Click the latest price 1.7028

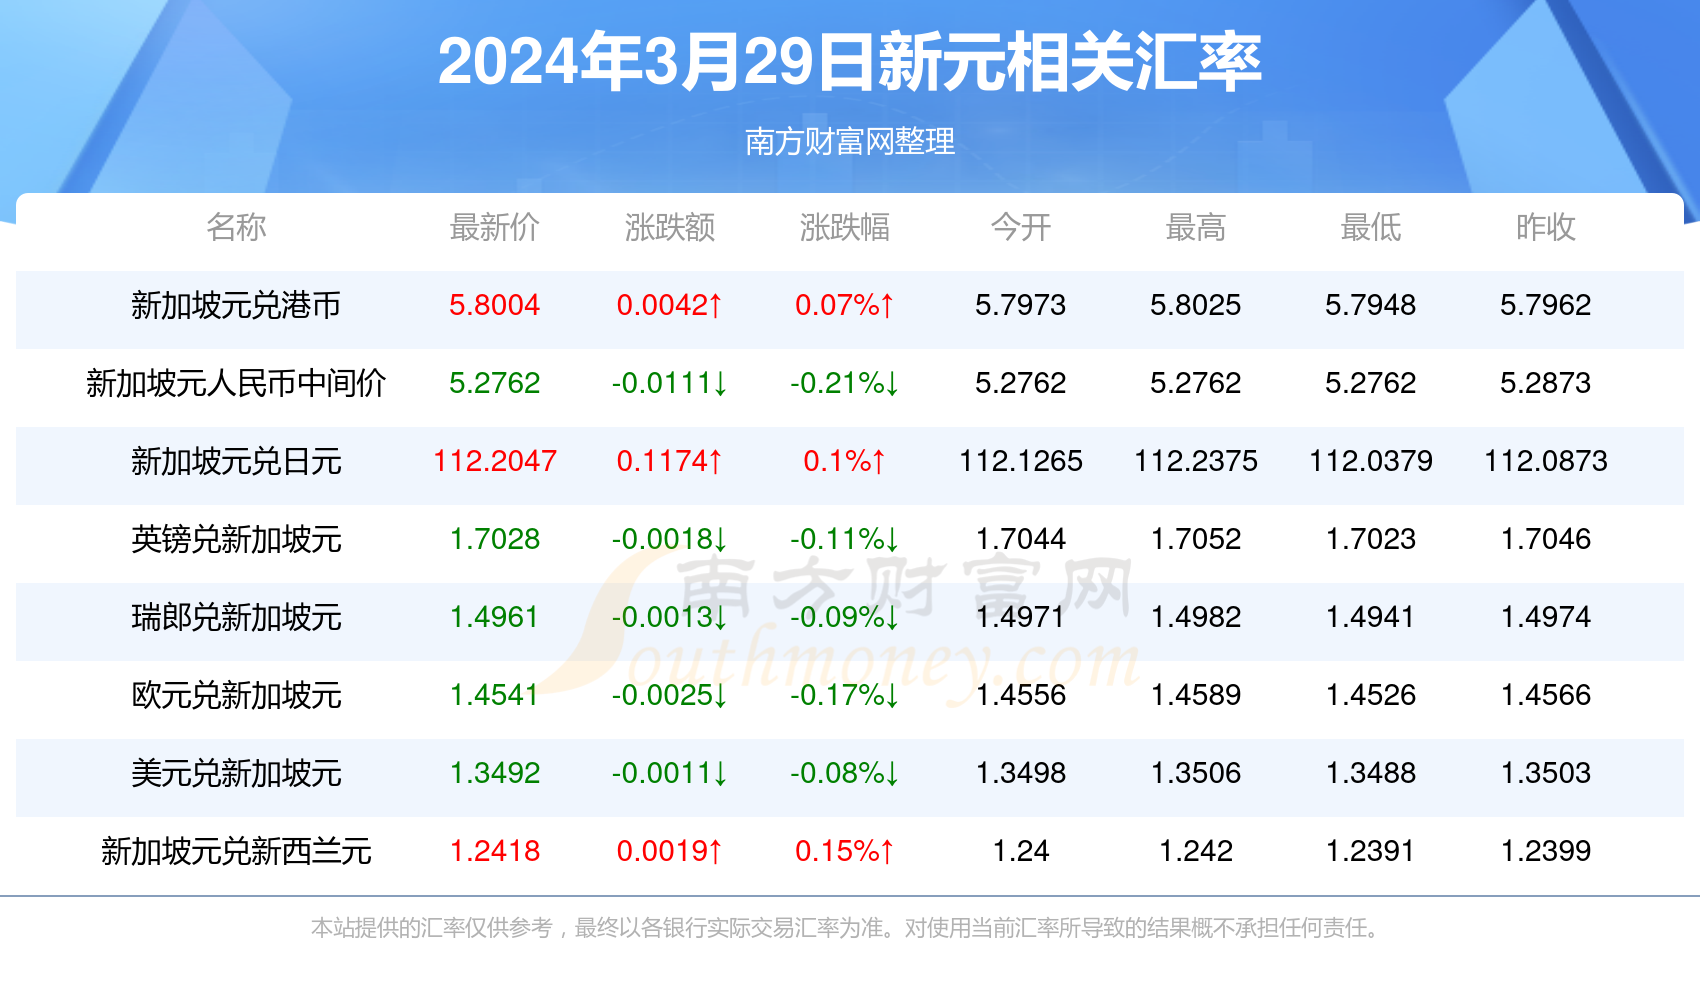click(x=495, y=539)
